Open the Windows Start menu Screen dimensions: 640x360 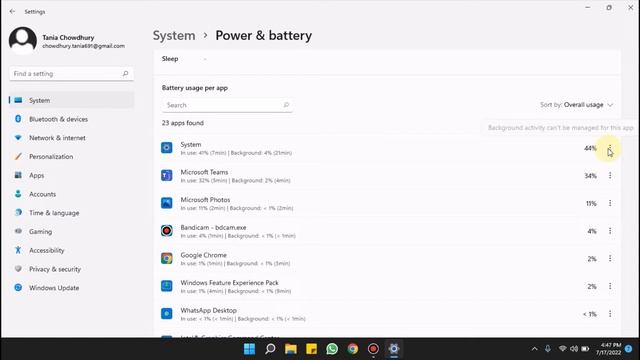[249, 349]
